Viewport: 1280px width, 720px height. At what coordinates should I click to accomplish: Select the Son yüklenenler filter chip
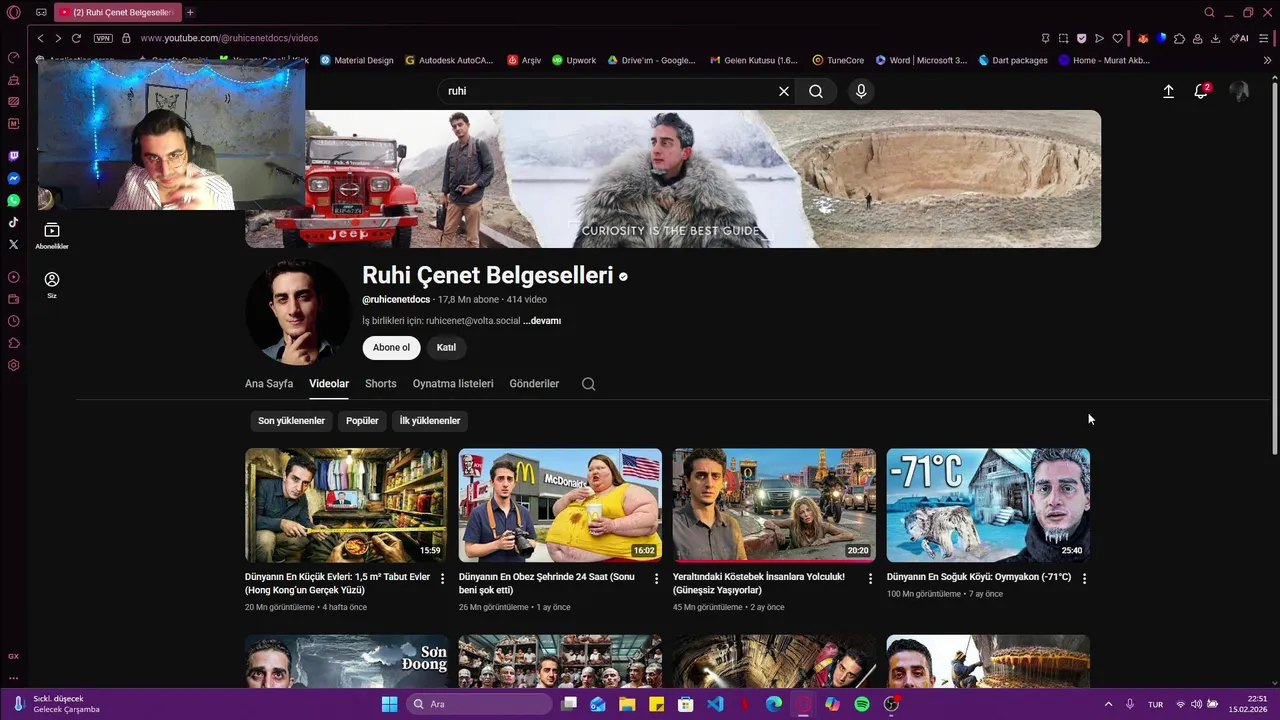click(291, 421)
